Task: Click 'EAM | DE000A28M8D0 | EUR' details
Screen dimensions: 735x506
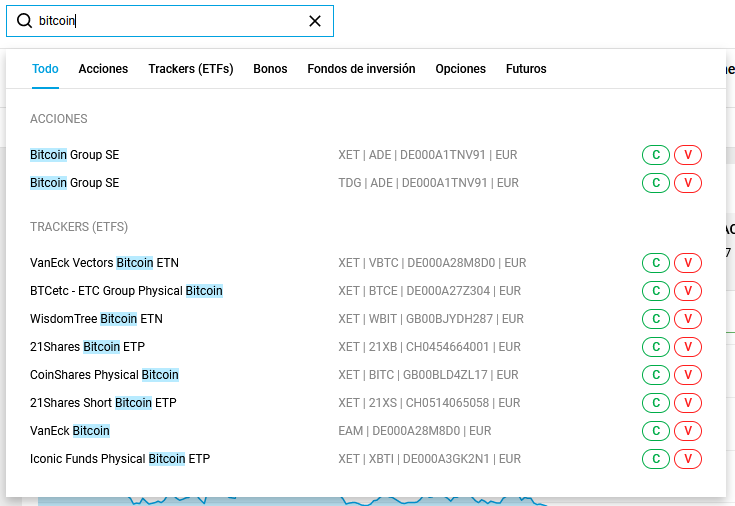Action: (415, 430)
